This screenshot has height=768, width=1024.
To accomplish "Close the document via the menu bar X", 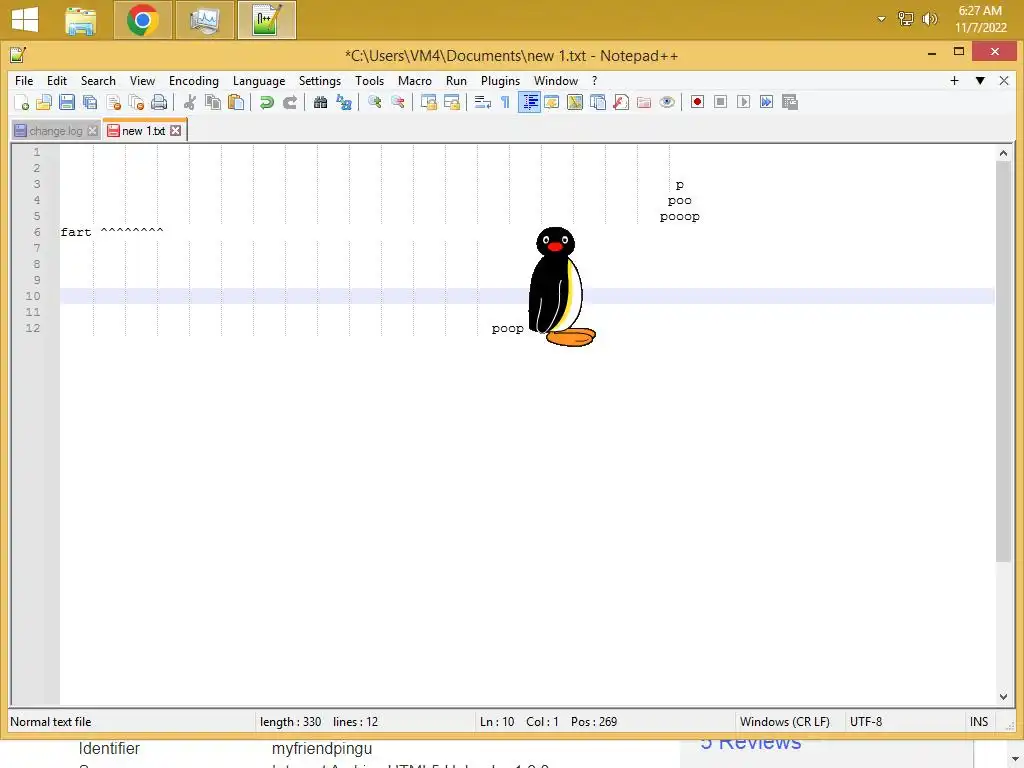I will click(x=1004, y=80).
